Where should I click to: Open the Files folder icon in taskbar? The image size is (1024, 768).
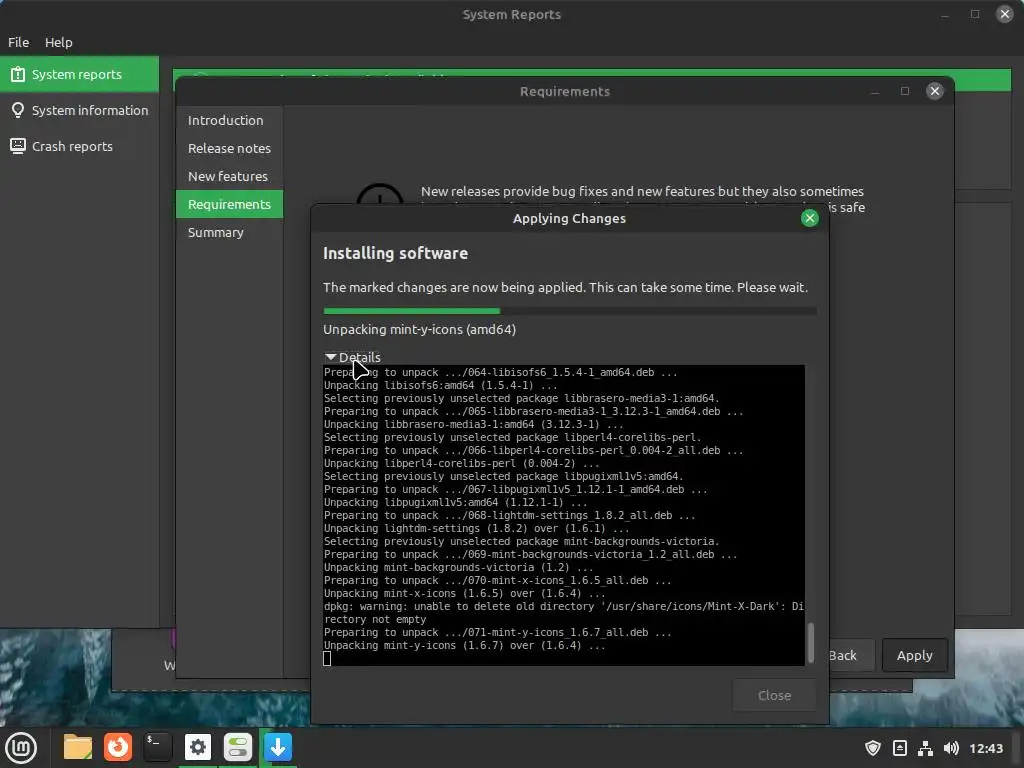coord(78,748)
